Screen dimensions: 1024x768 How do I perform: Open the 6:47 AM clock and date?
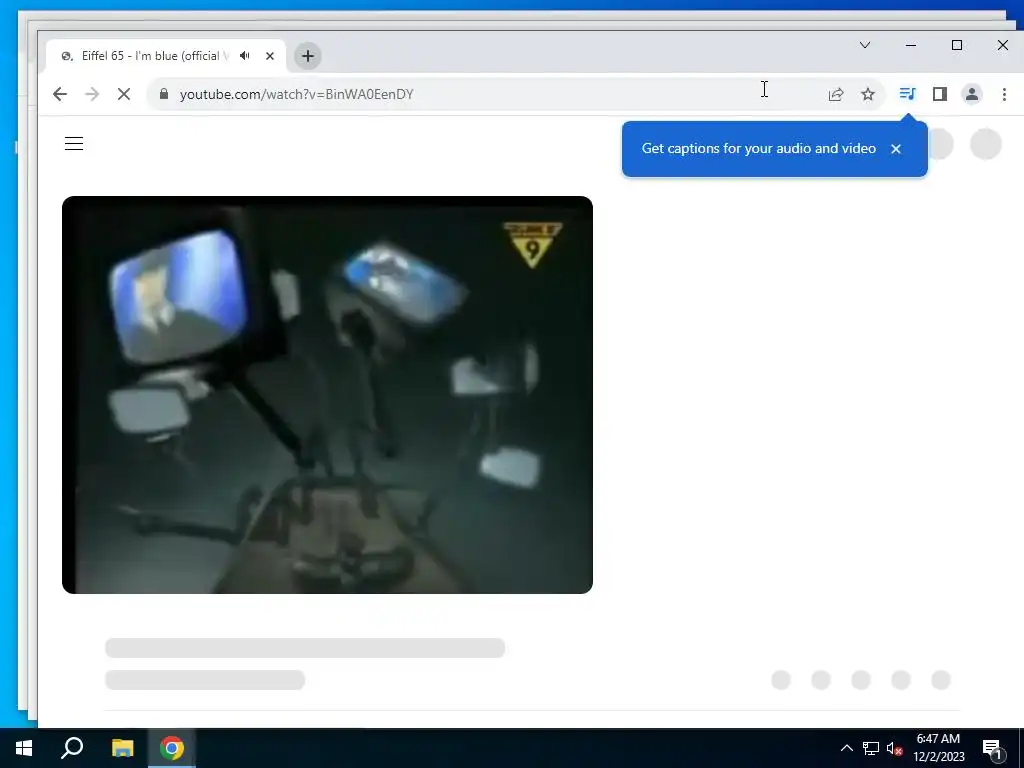click(x=938, y=748)
